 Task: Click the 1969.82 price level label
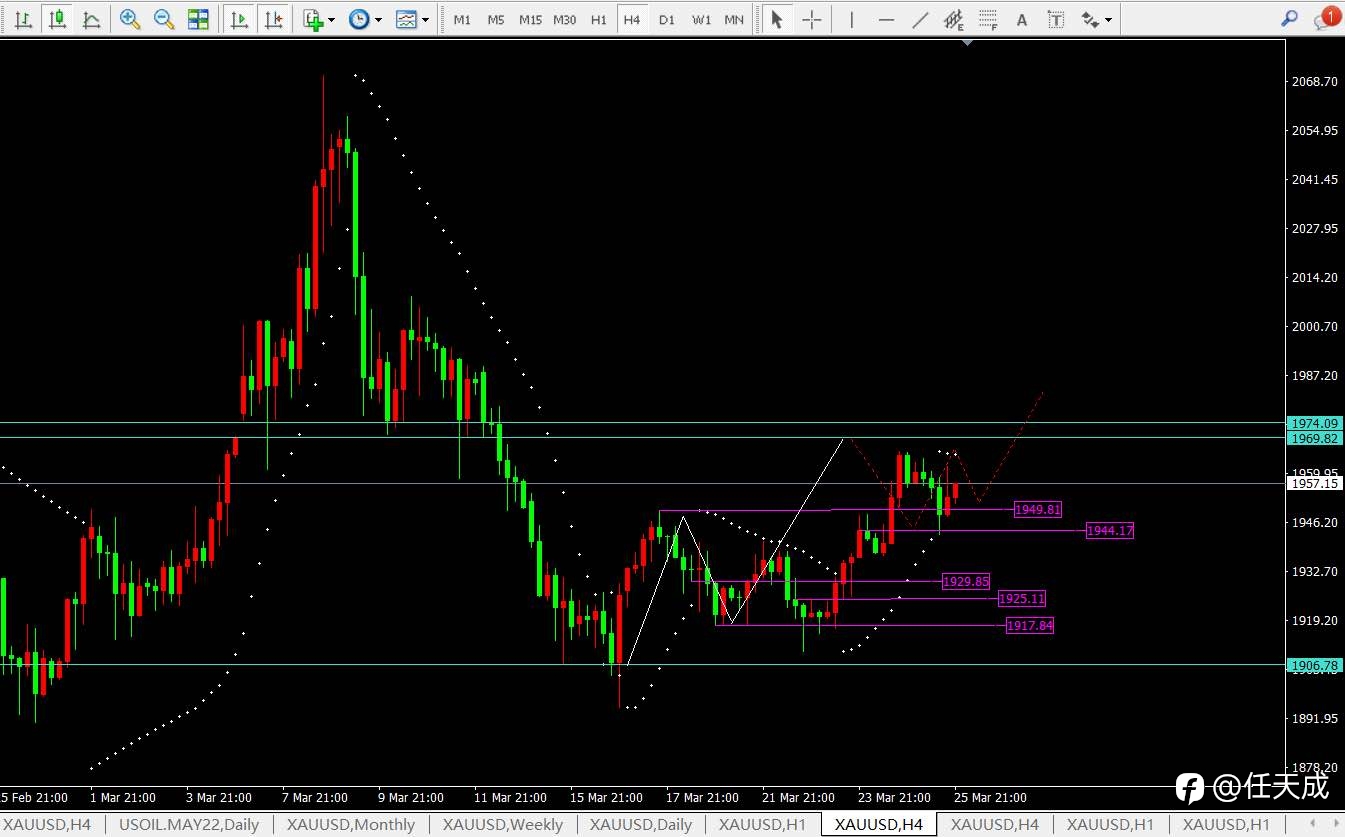click(1314, 438)
